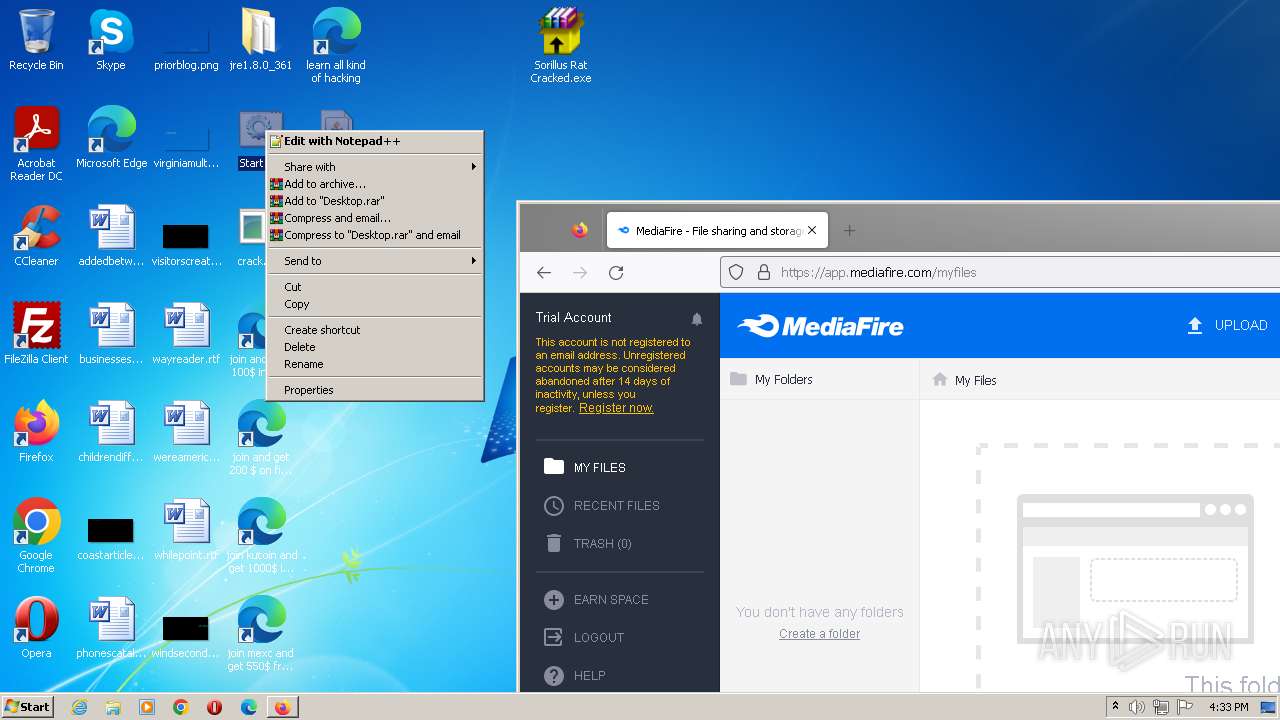Choose Edit with Notepad++
This screenshot has height=720, width=1280.
click(x=375, y=141)
